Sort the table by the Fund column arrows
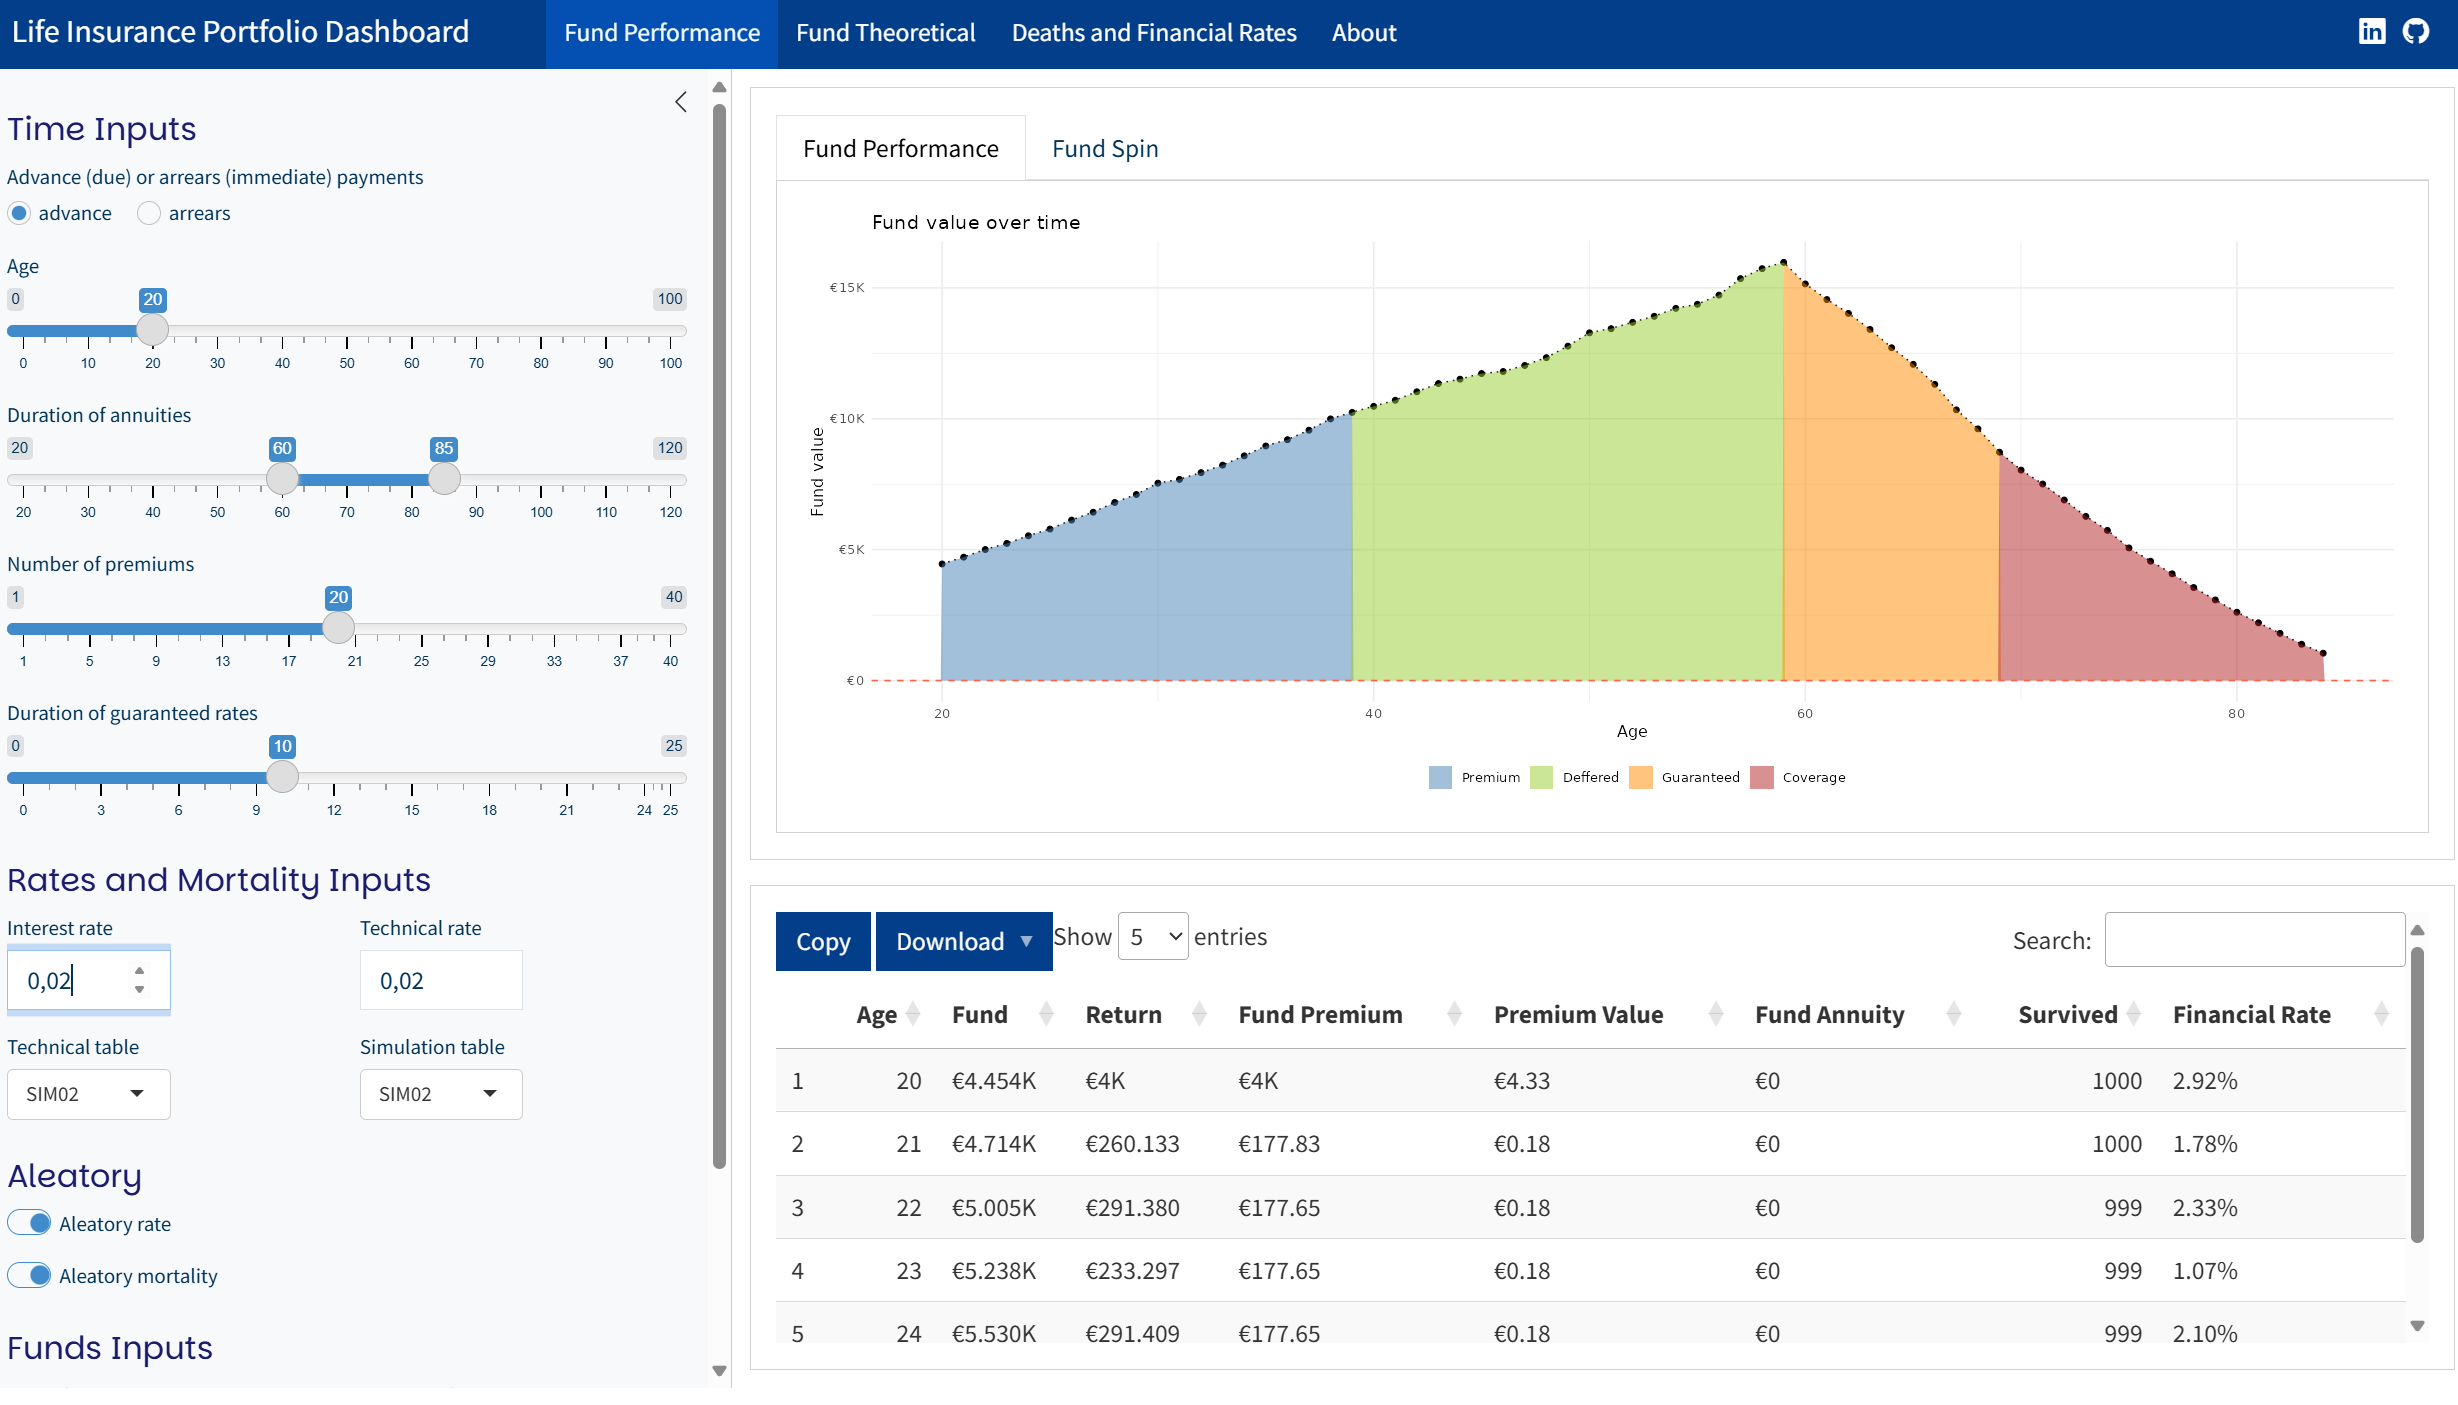 (x=1046, y=1014)
